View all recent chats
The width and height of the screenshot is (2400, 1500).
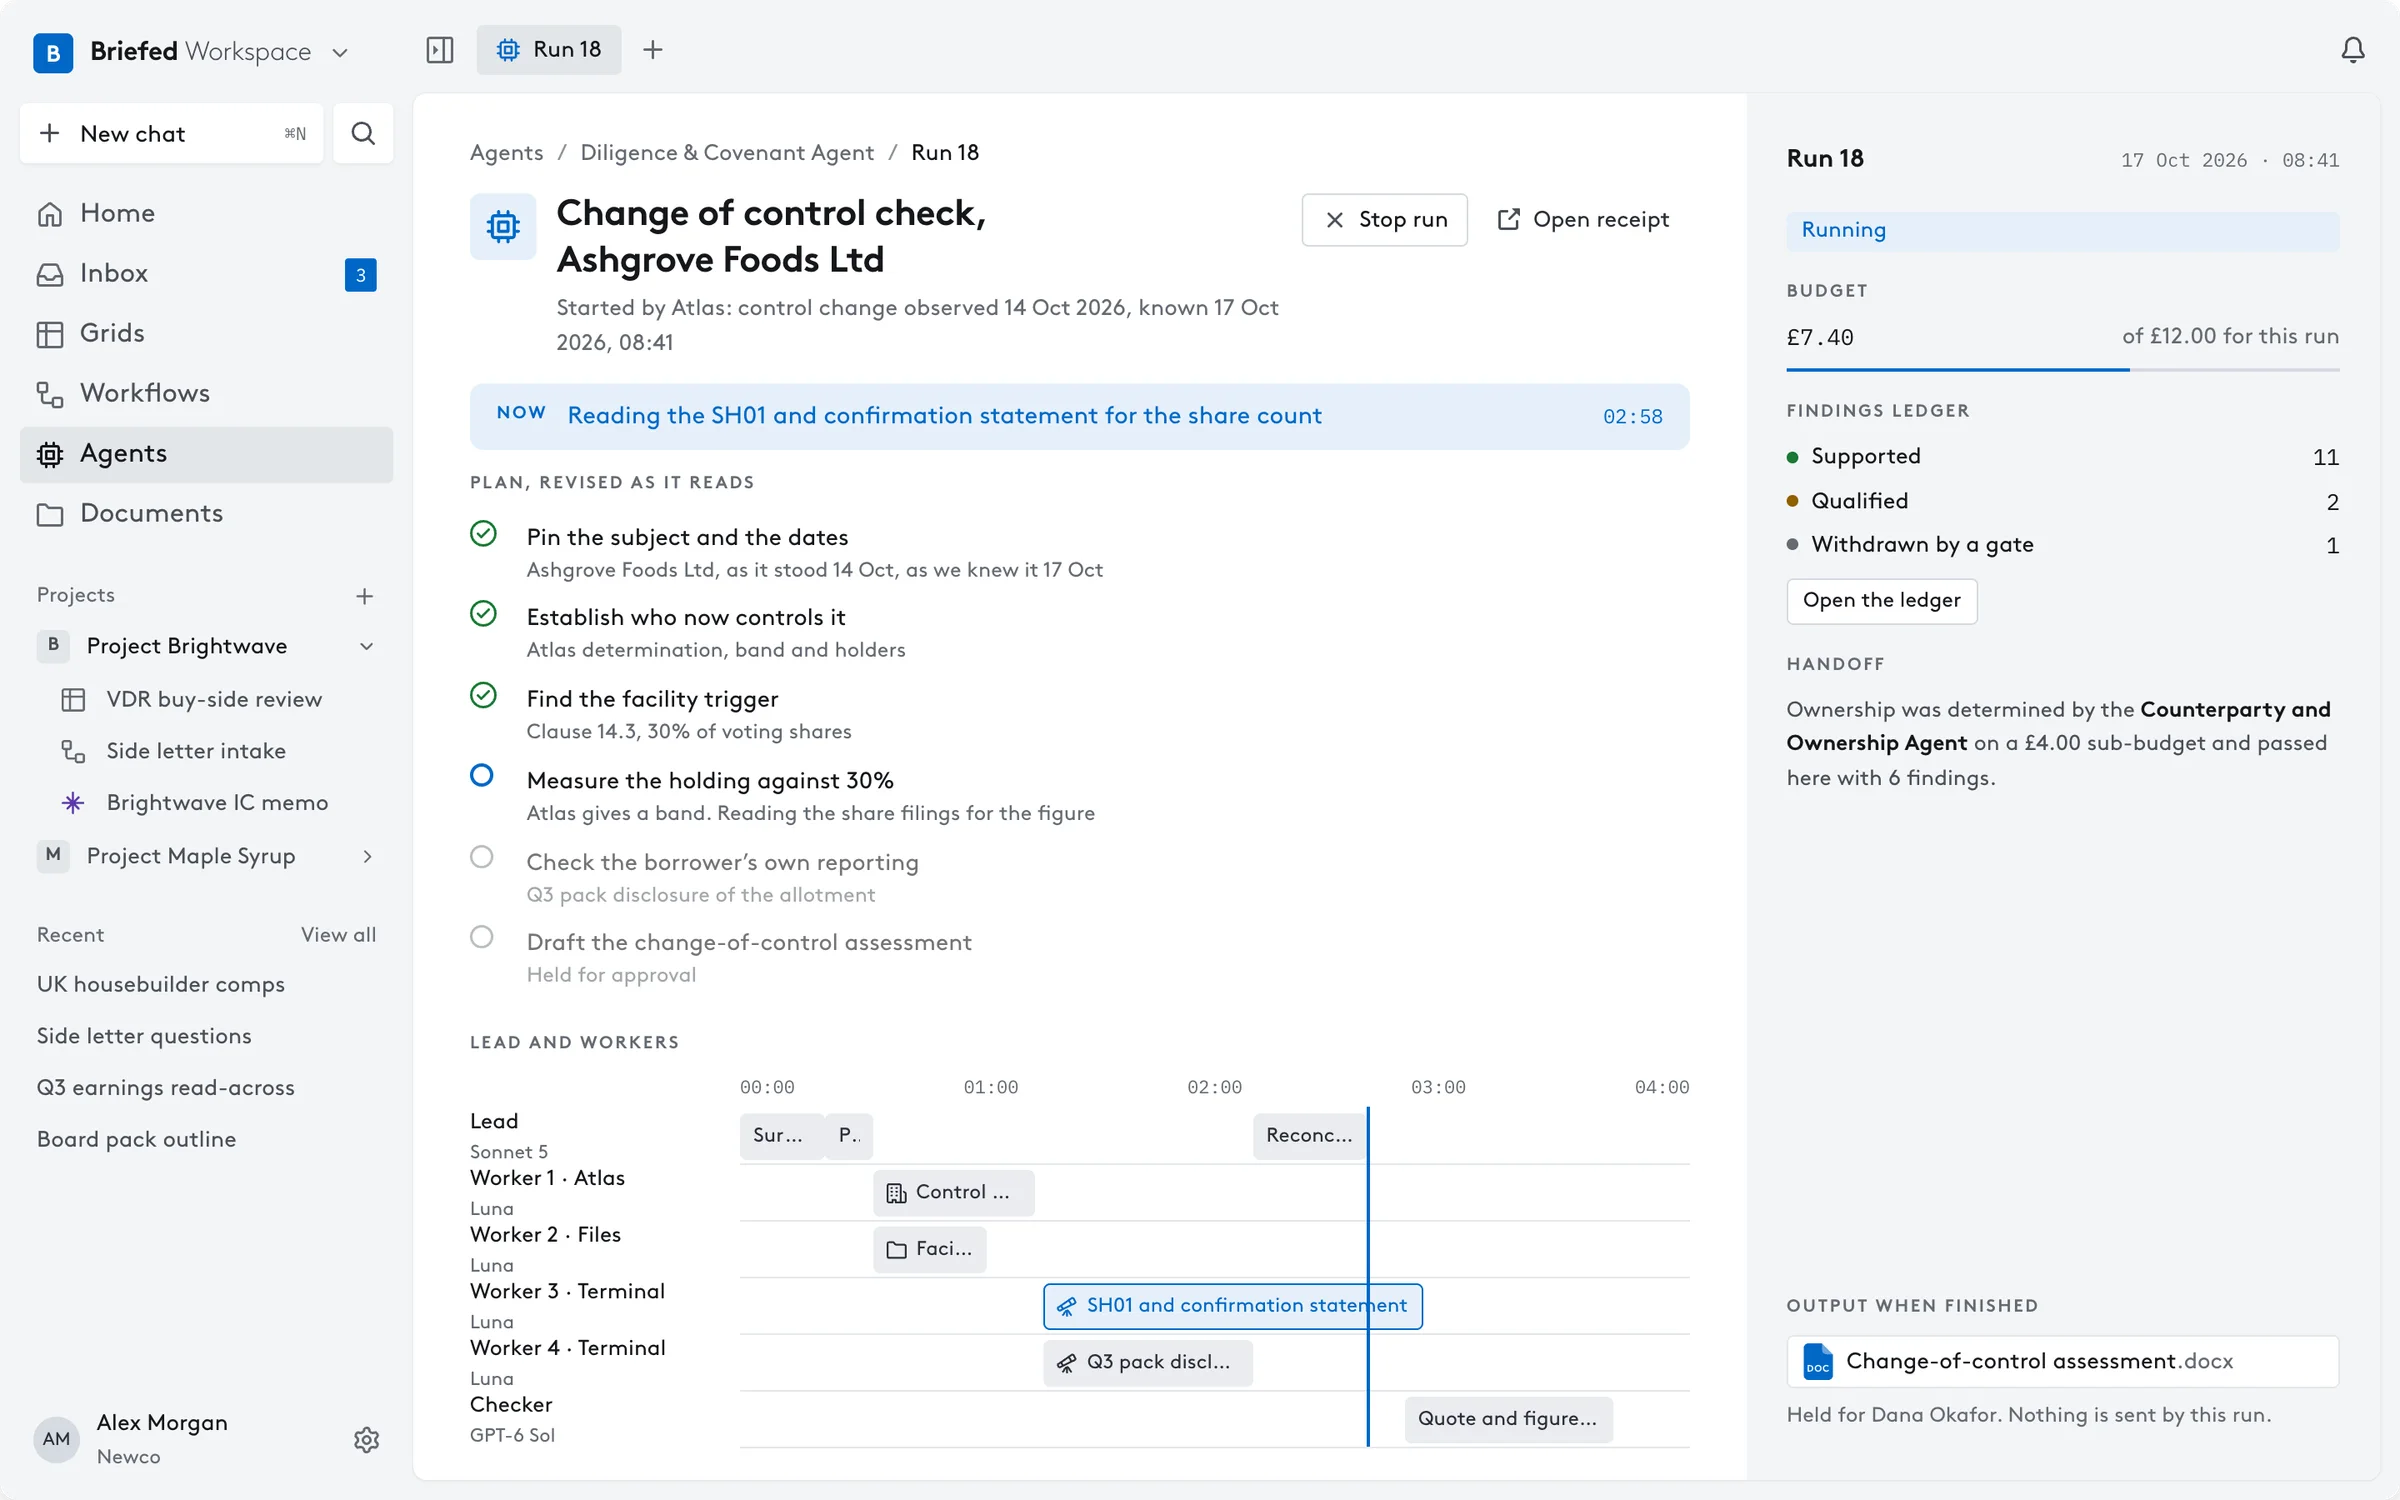point(338,934)
